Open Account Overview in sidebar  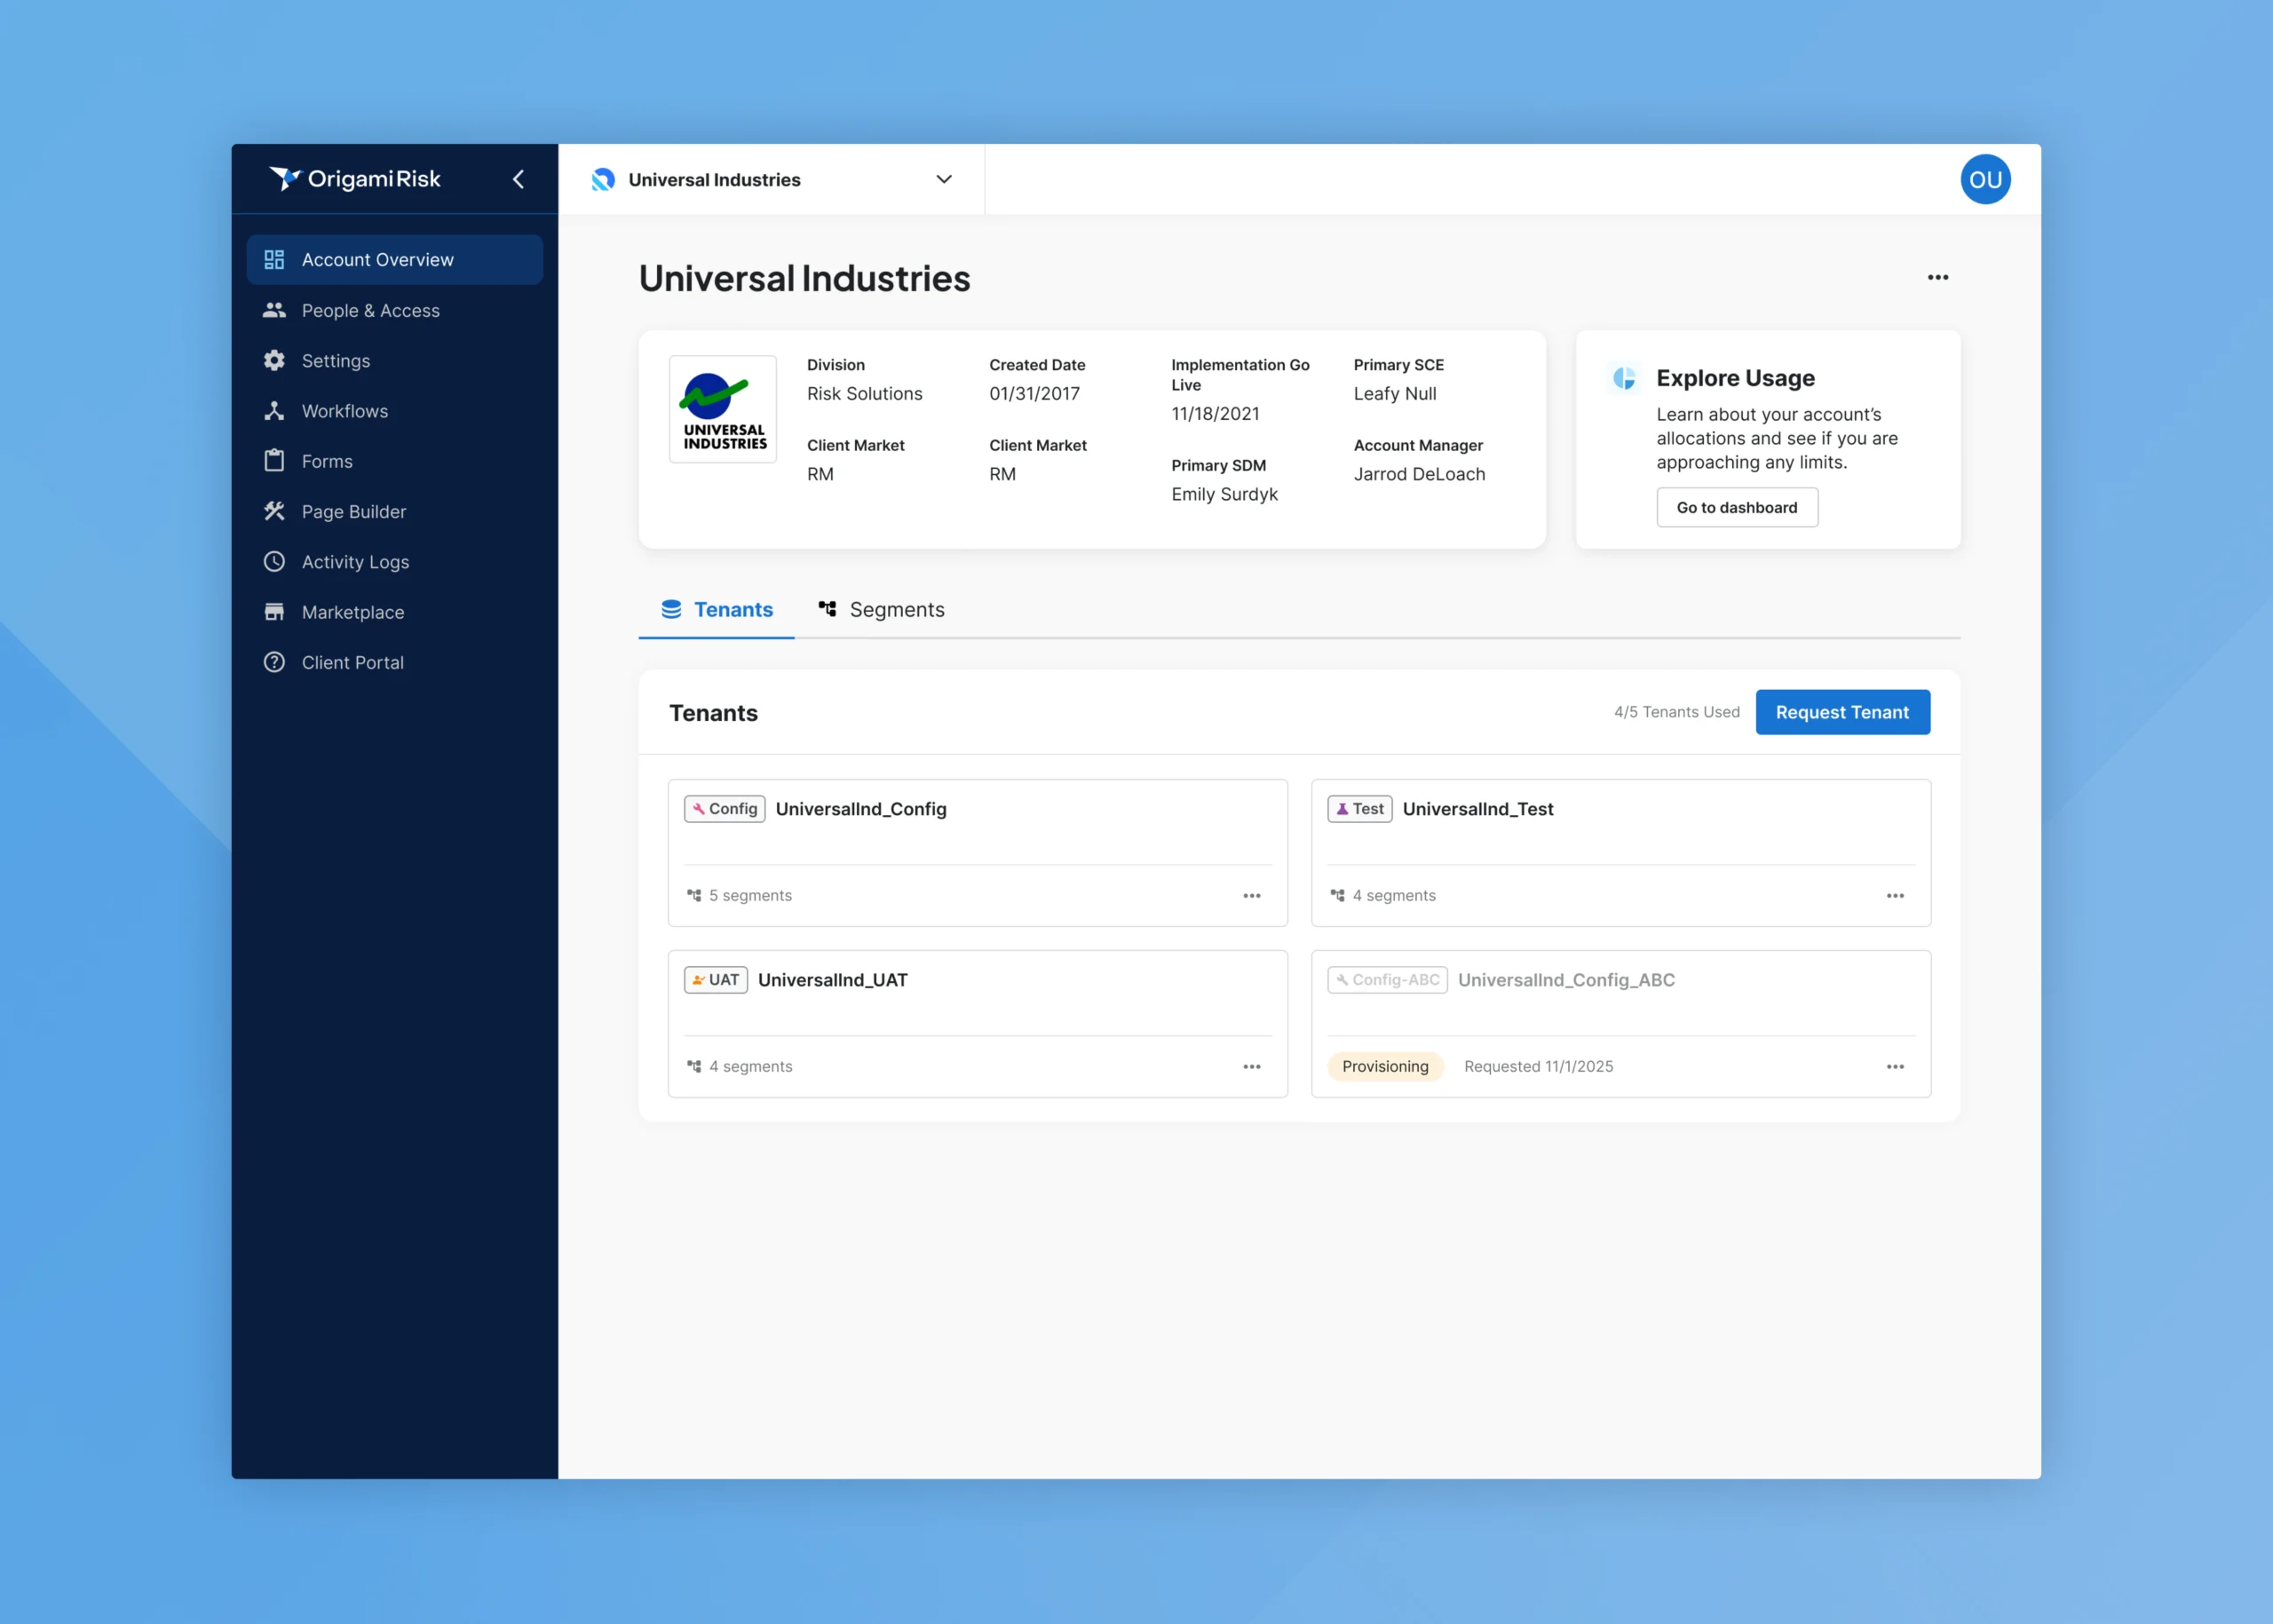[x=394, y=260]
